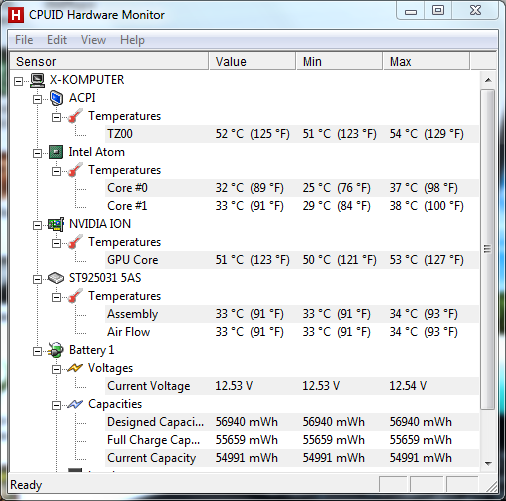Click the Intel Atom processor chip icon
This screenshot has height=501, width=506.
pos(56,152)
